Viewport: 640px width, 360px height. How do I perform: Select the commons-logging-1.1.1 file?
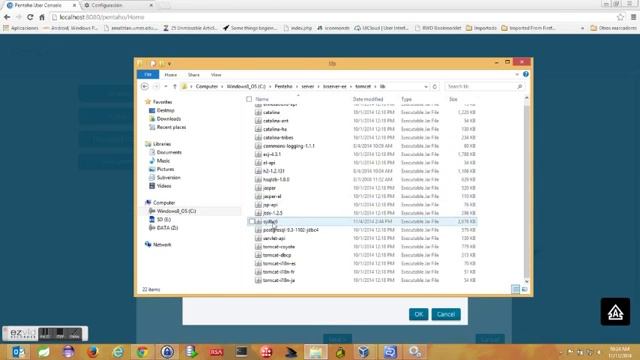[x=289, y=146]
